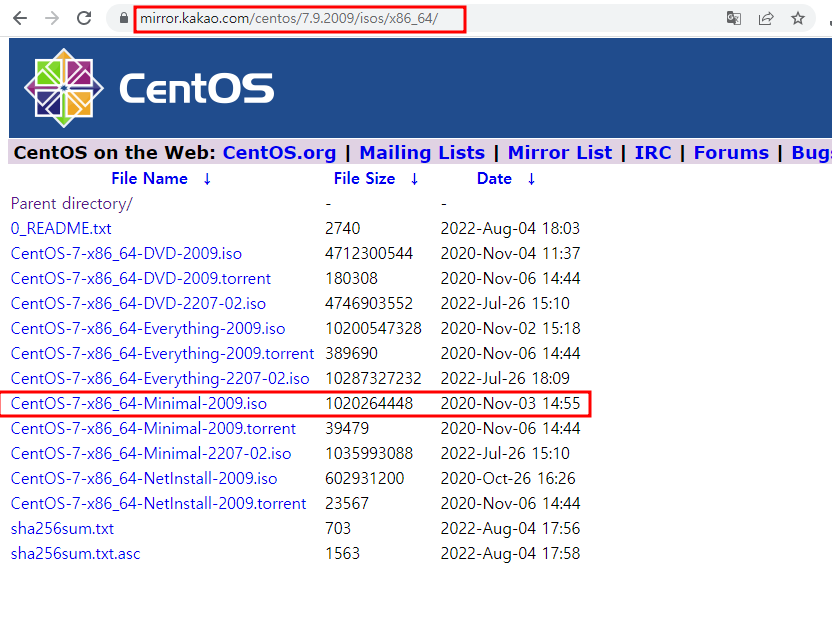Download CentOS-7-x86_64-Everything-2009.torrent
Image resolution: width=832 pixels, height=624 pixels.
click(162, 353)
